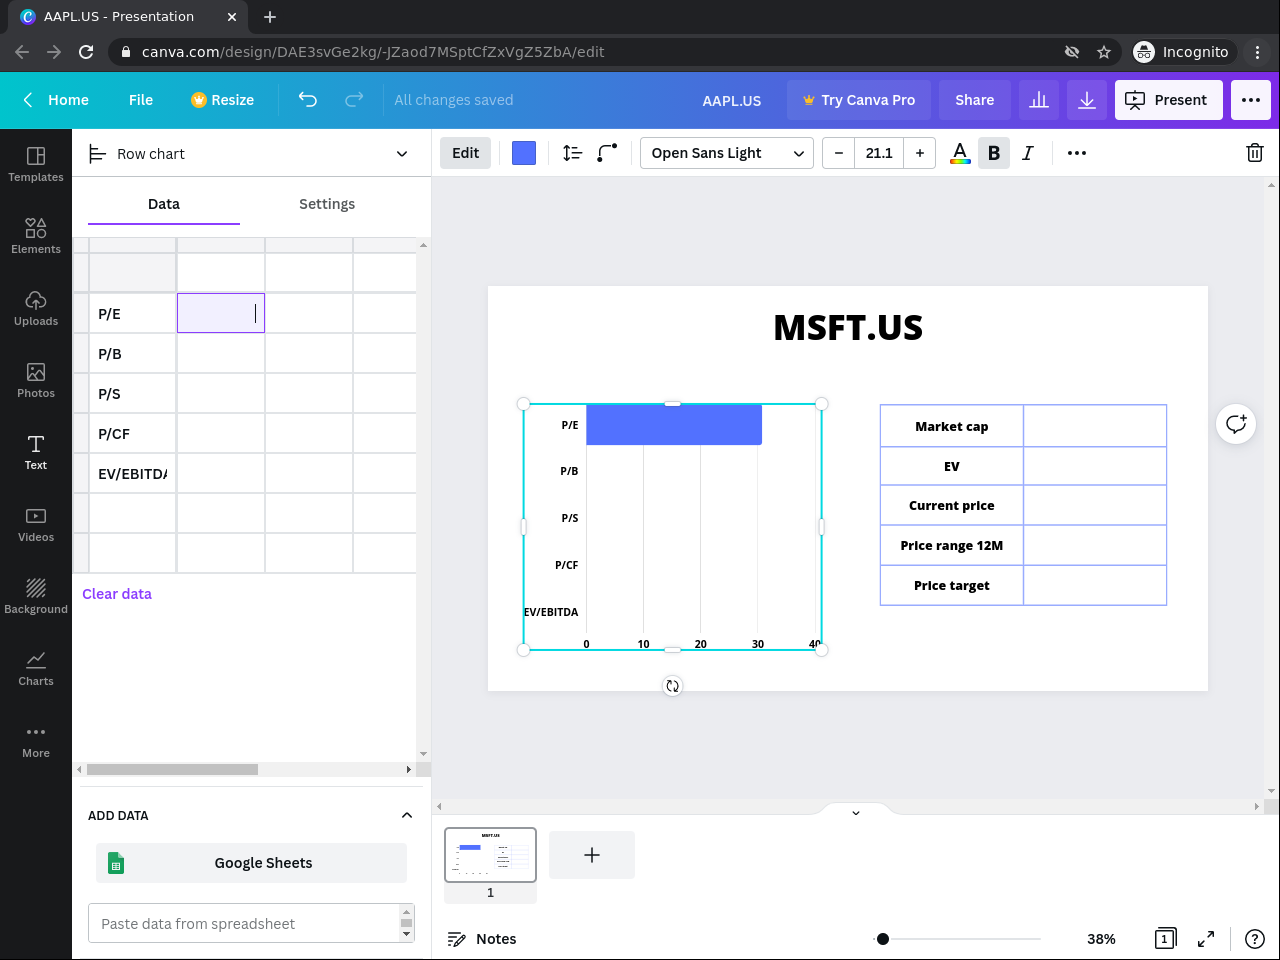1280x960 pixels.
Task: Click the Edit button in toolbar
Action: click(466, 153)
